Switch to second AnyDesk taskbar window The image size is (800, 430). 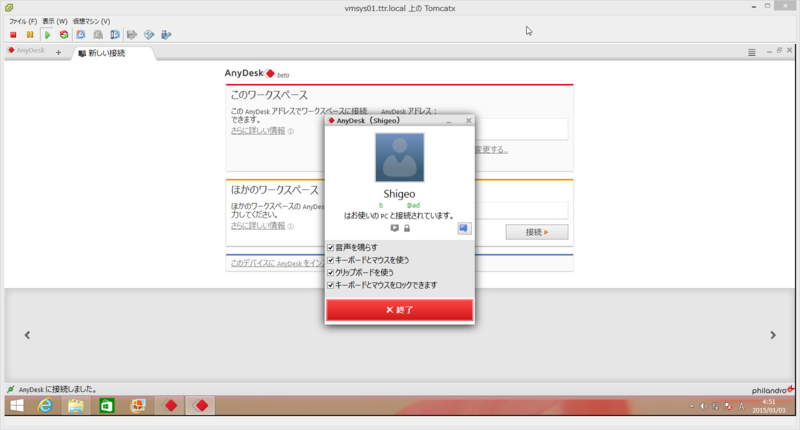[201, 406]
